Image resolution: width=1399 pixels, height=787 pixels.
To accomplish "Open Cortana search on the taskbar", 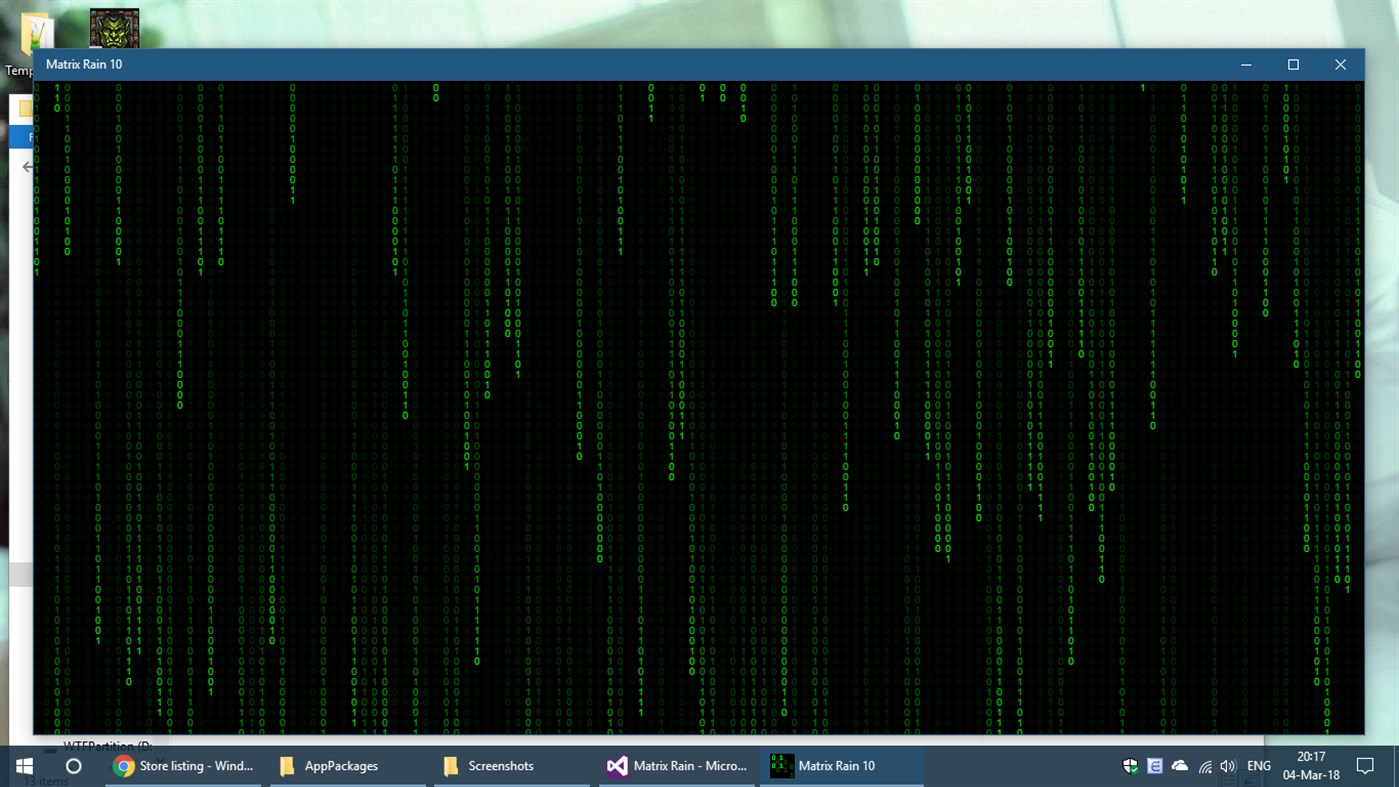I will (73, 766).
